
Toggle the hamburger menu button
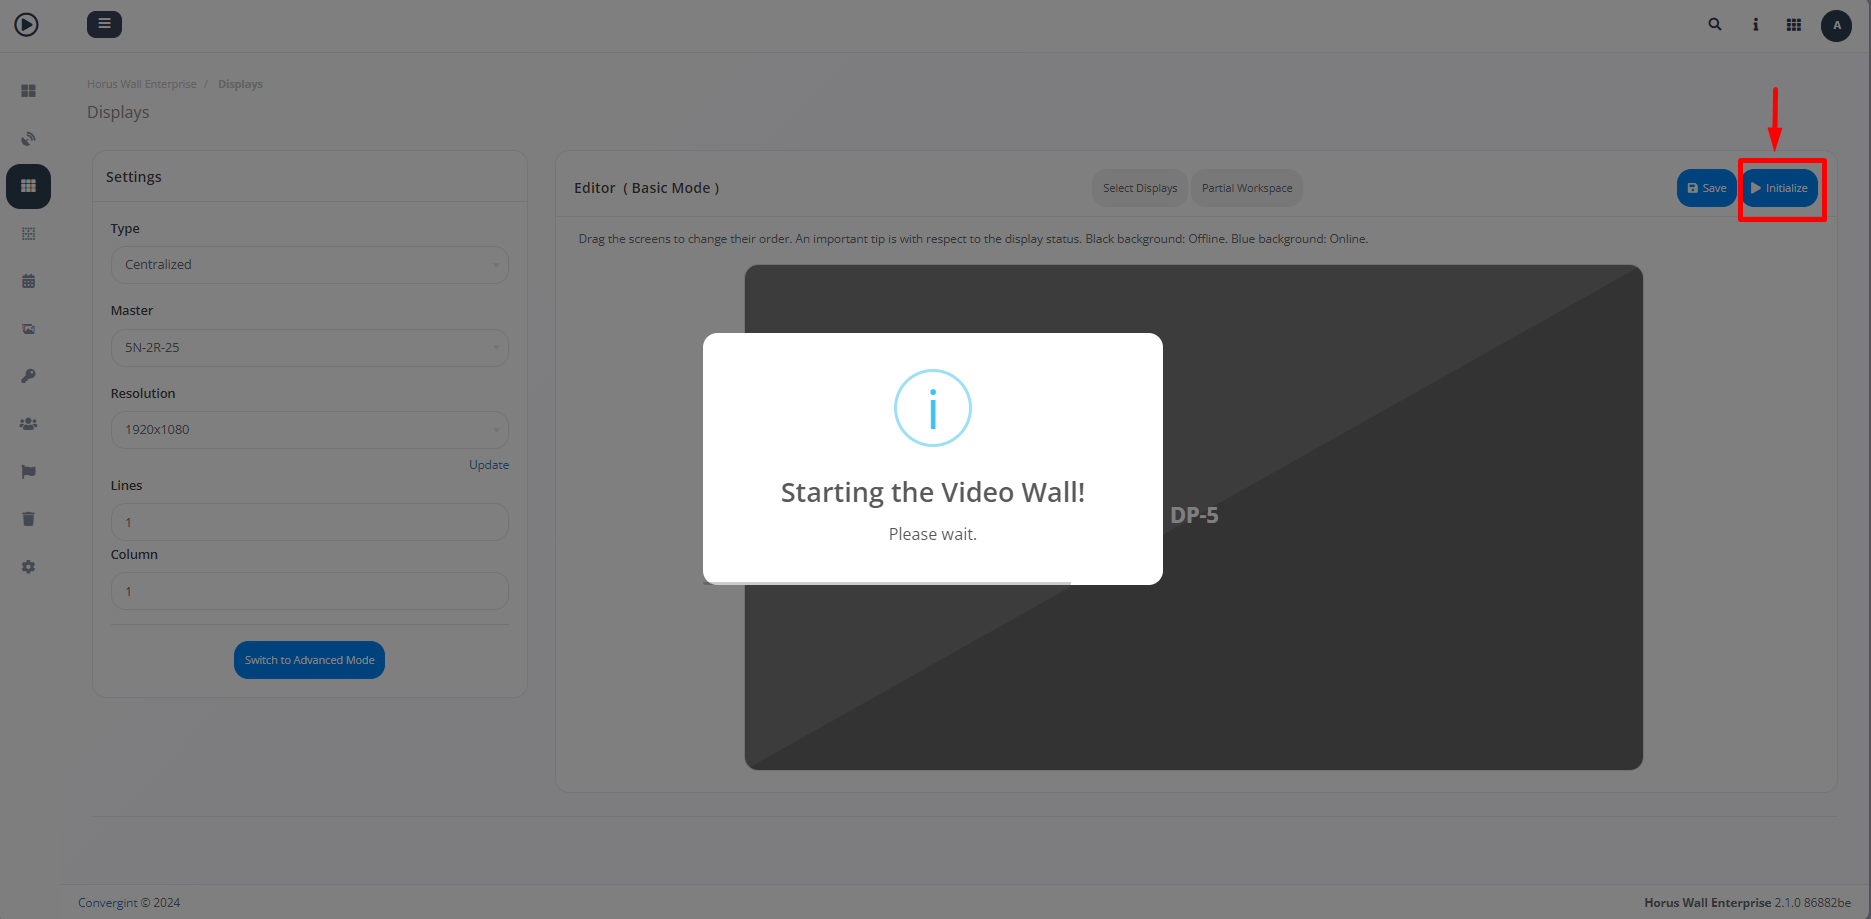coord(104,24)
